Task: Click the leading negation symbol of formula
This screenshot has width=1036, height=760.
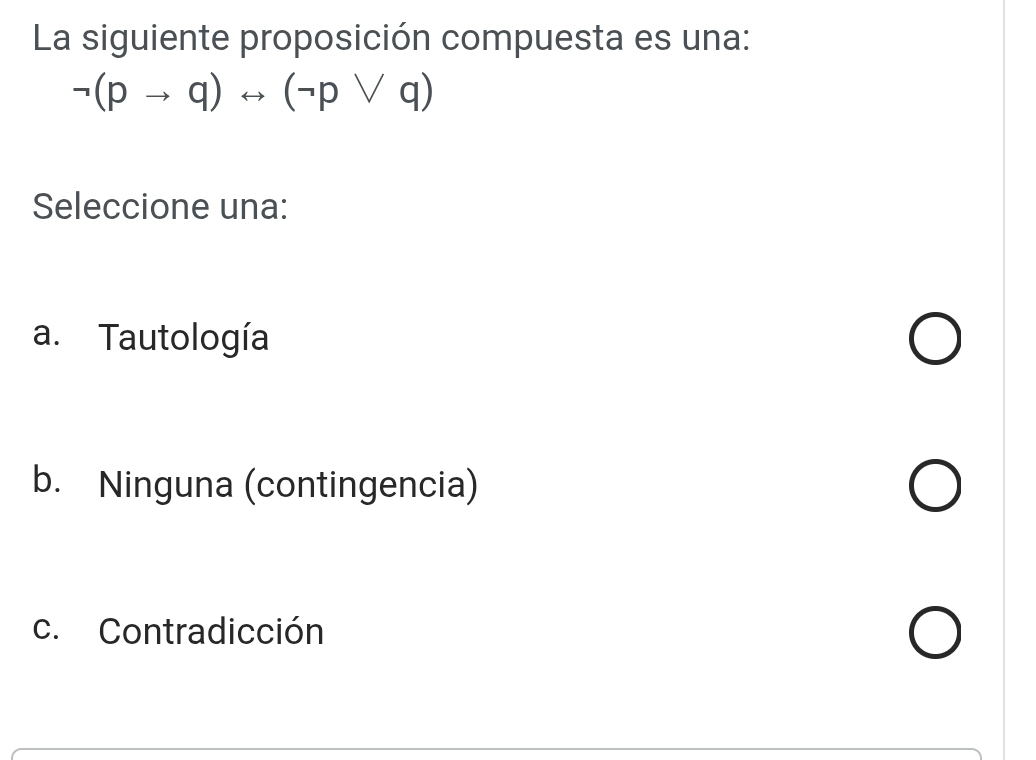Action: coord(81,91)
